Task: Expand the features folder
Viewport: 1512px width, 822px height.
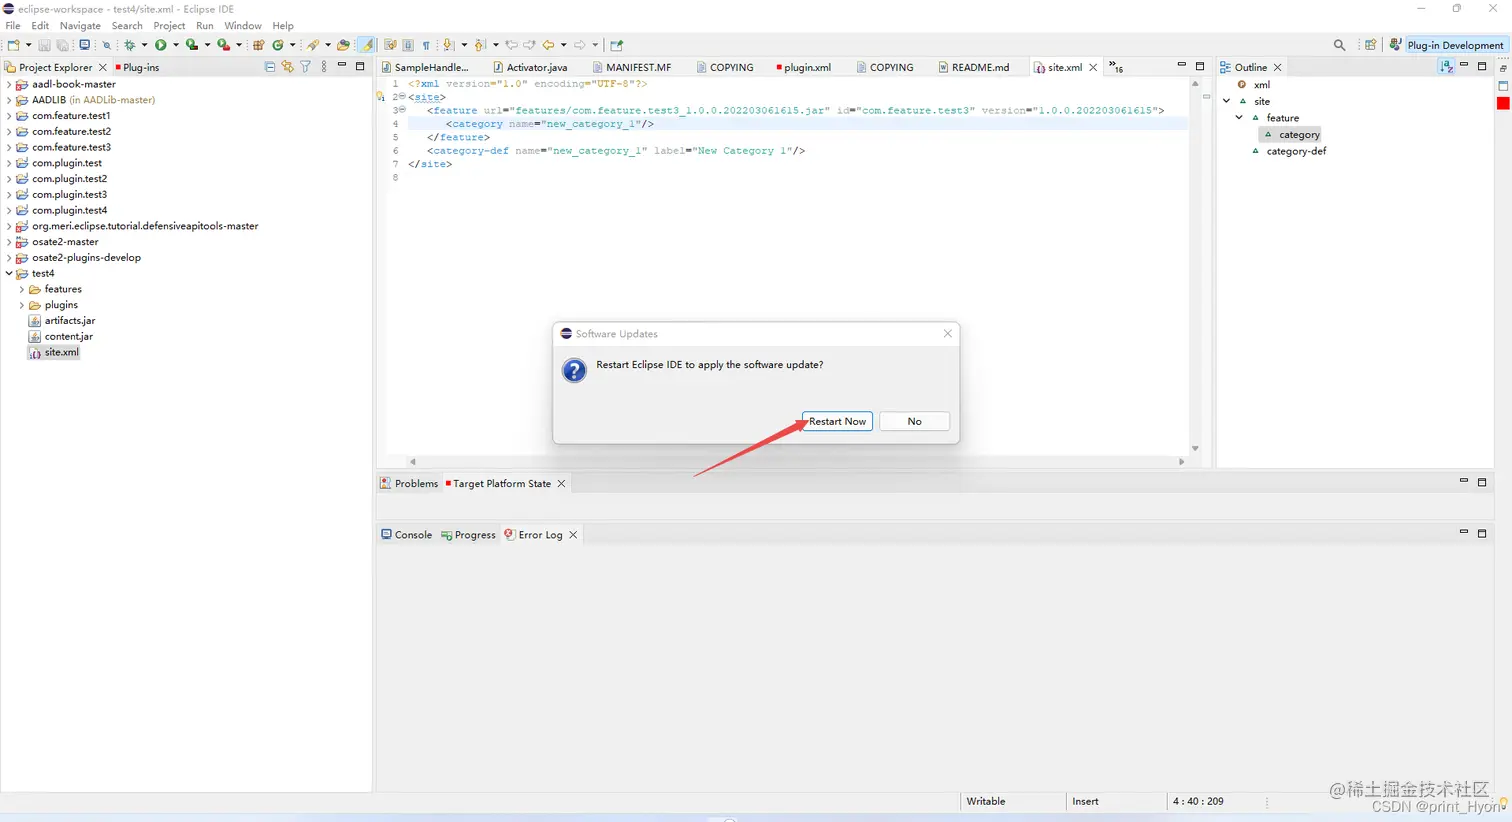Action: [x=22, y=289]
